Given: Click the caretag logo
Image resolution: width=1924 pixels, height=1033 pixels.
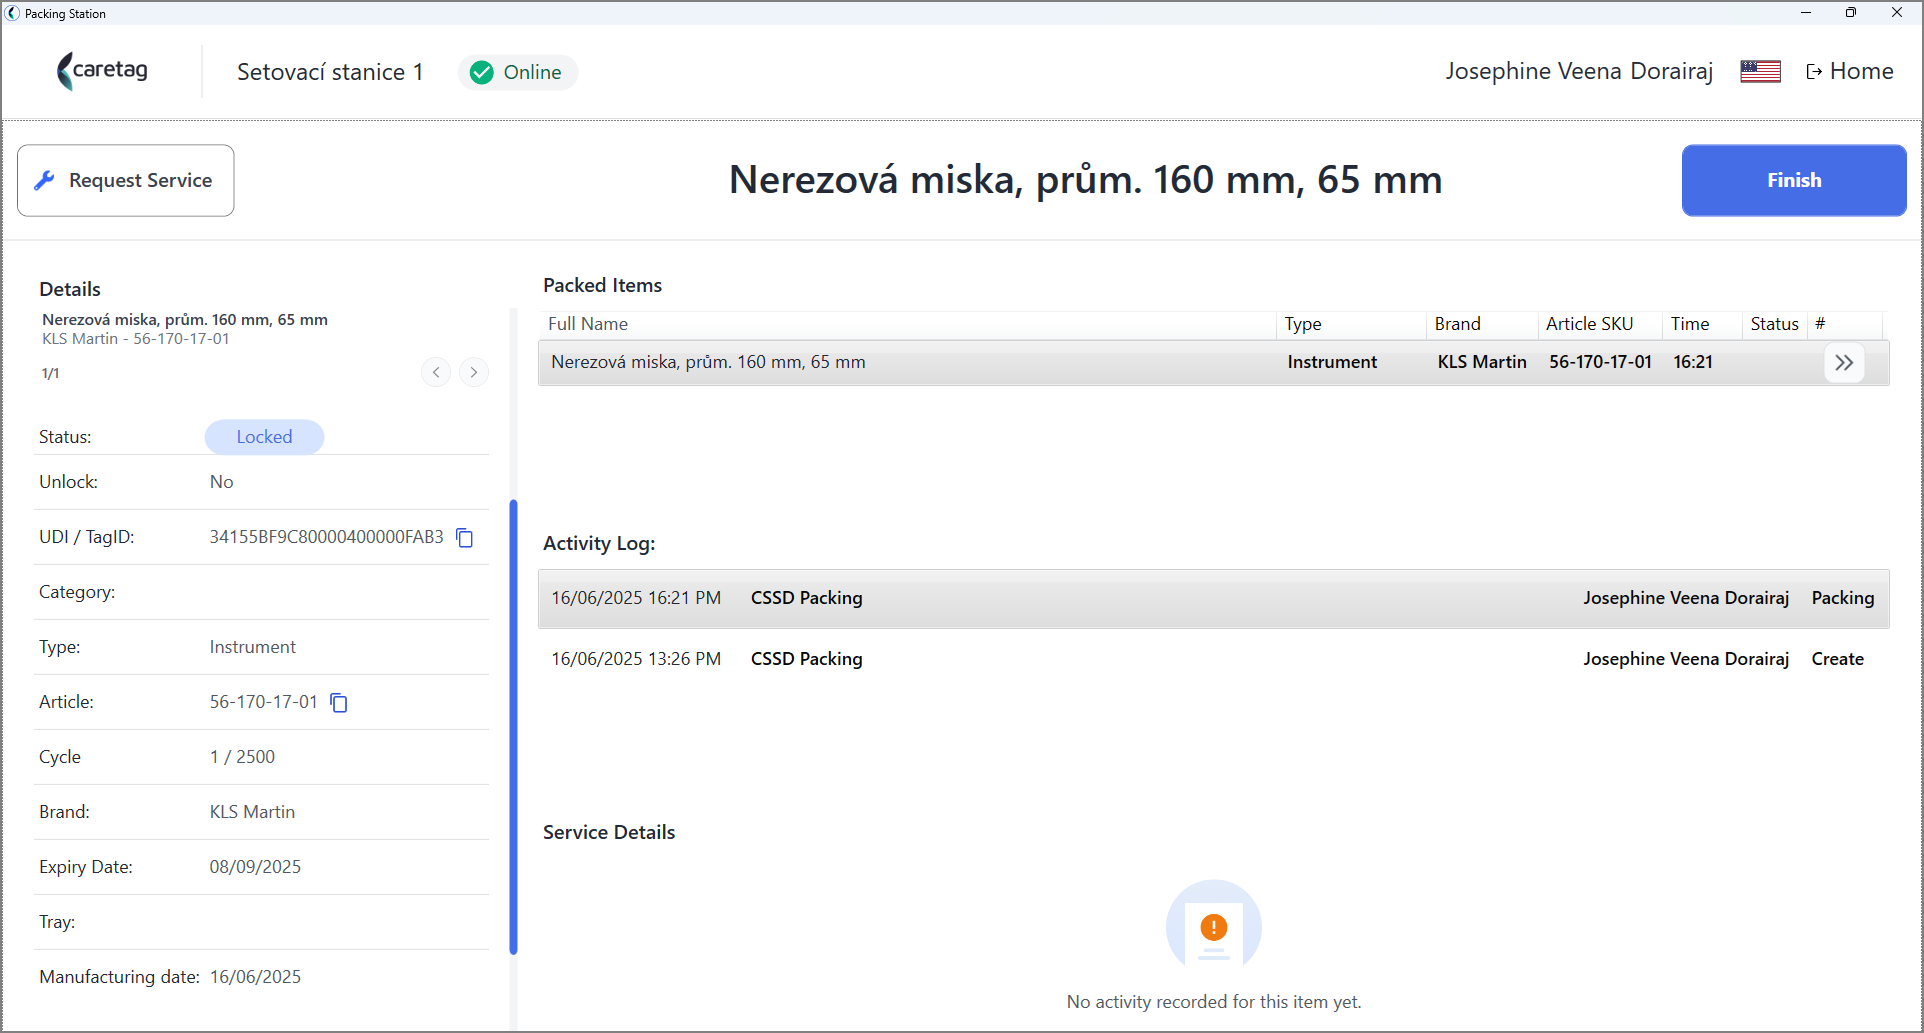Looking at the screenshot, I should click(102, 71).
